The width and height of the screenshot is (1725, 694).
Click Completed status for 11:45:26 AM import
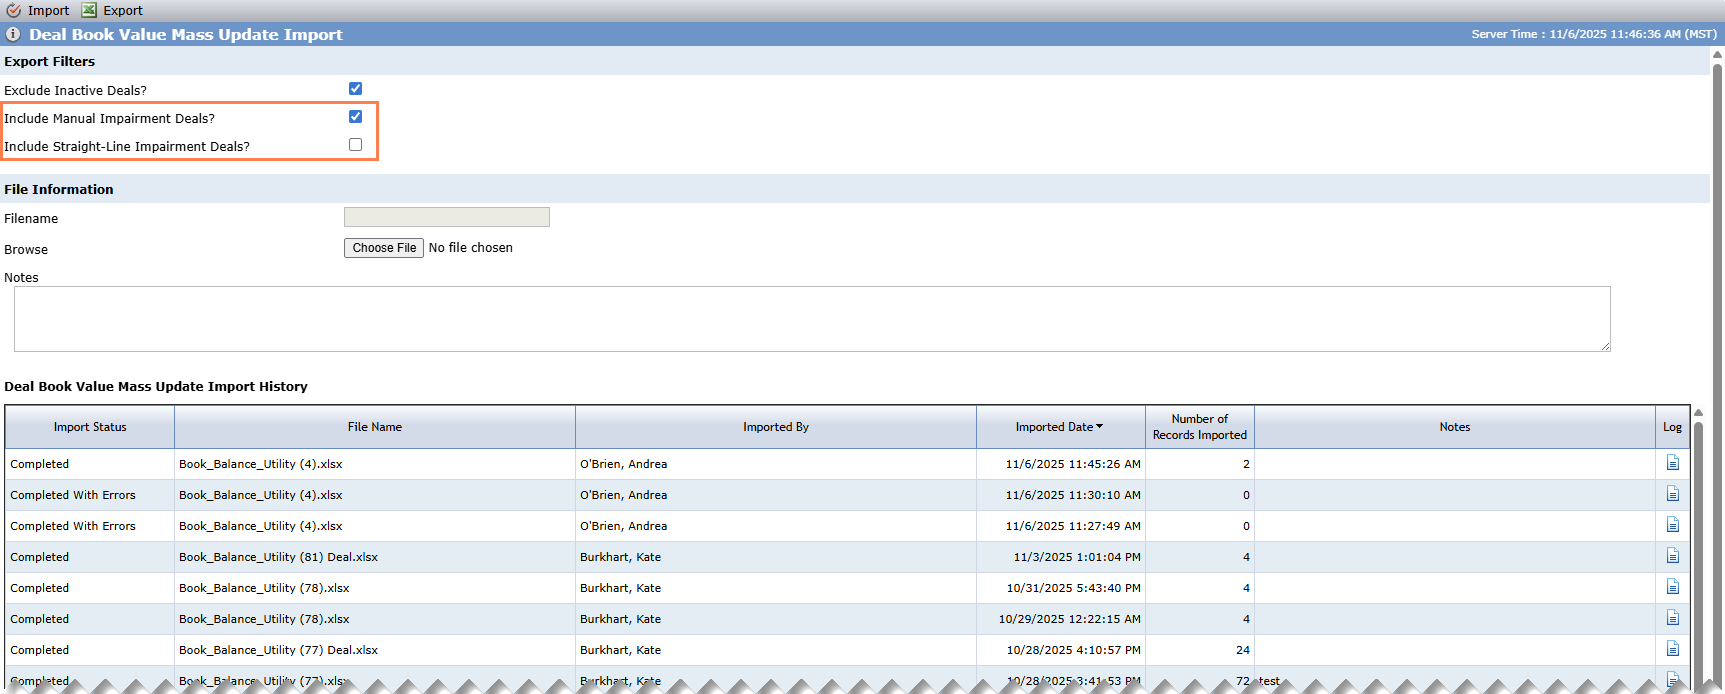40,464
